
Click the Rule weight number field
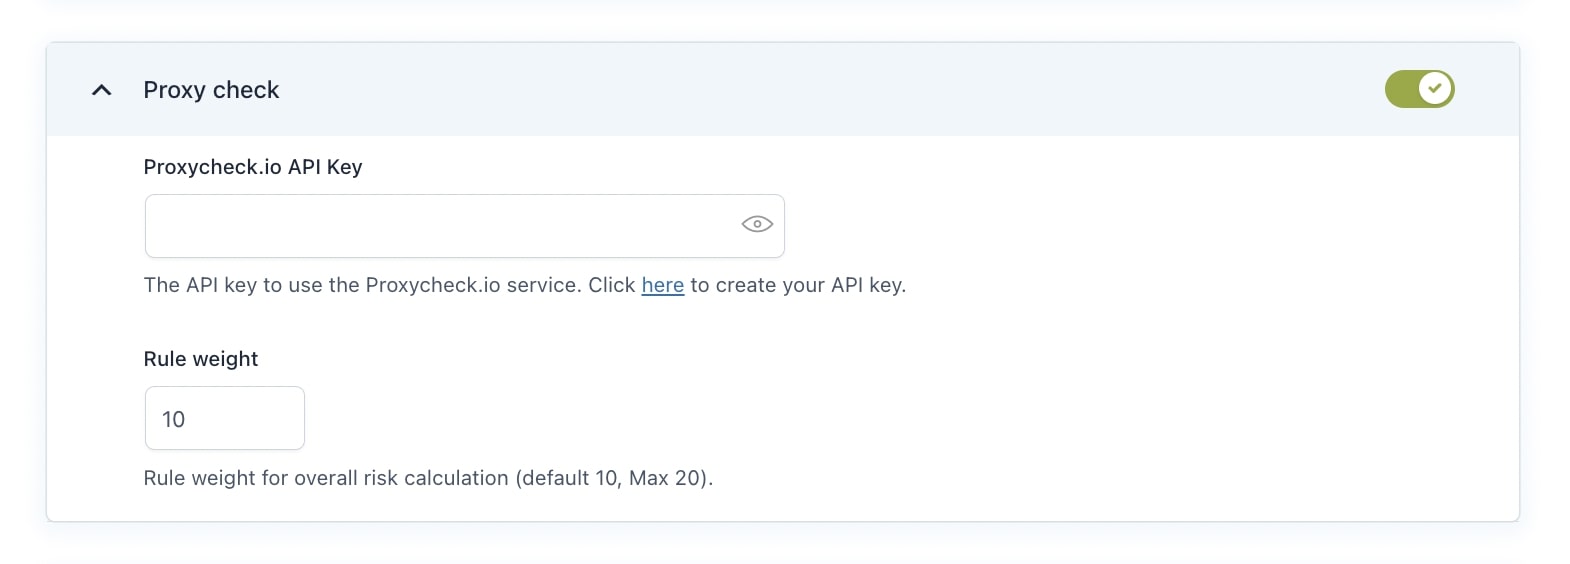pos(225,418)
